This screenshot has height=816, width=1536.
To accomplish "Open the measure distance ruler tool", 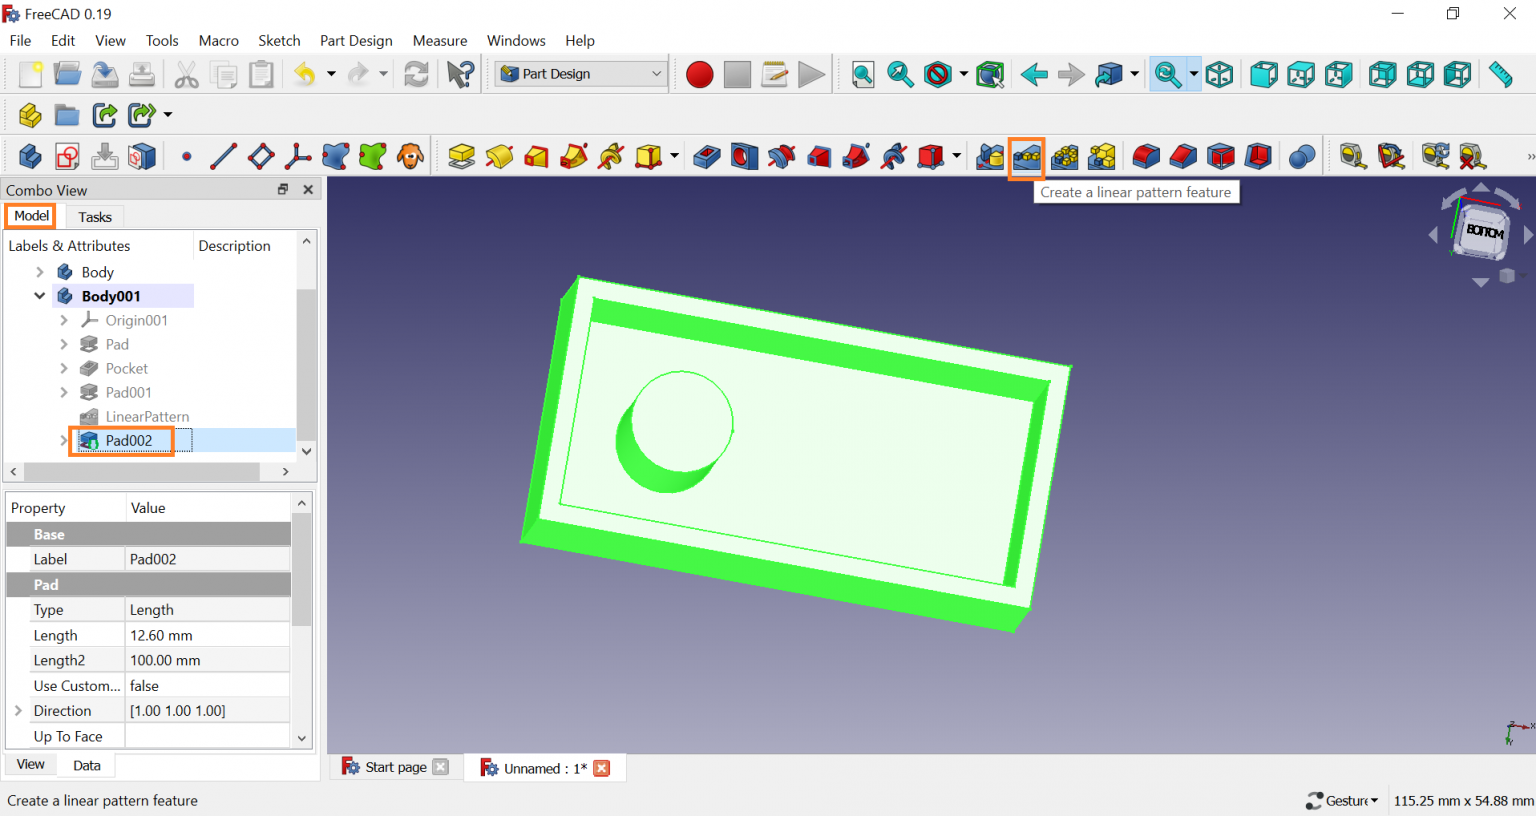I will [x=1500, y=75].
